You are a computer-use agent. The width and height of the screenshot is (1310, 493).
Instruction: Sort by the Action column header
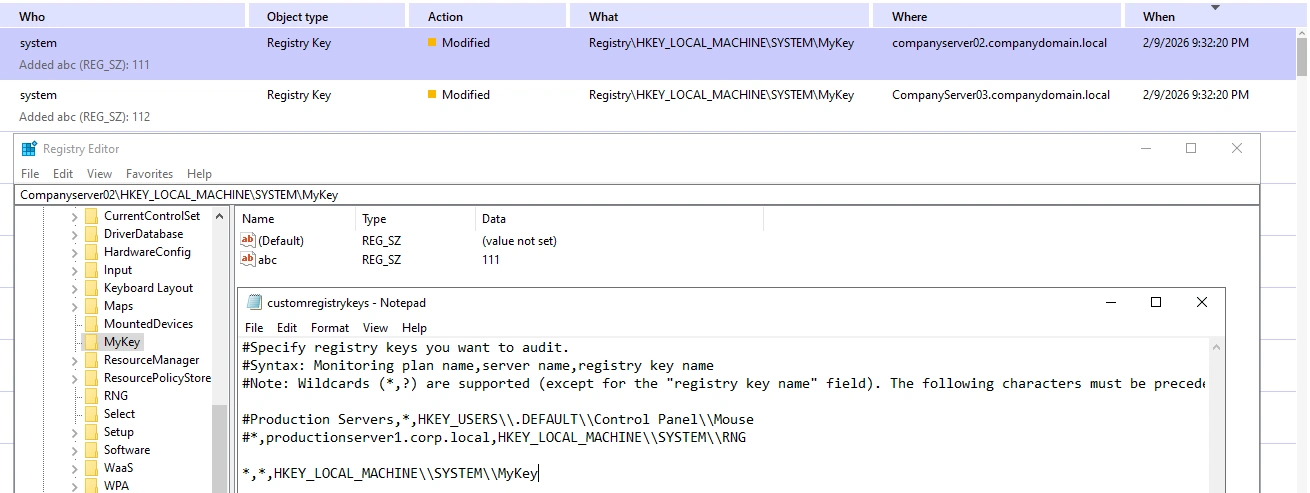[x=487, y=16]
